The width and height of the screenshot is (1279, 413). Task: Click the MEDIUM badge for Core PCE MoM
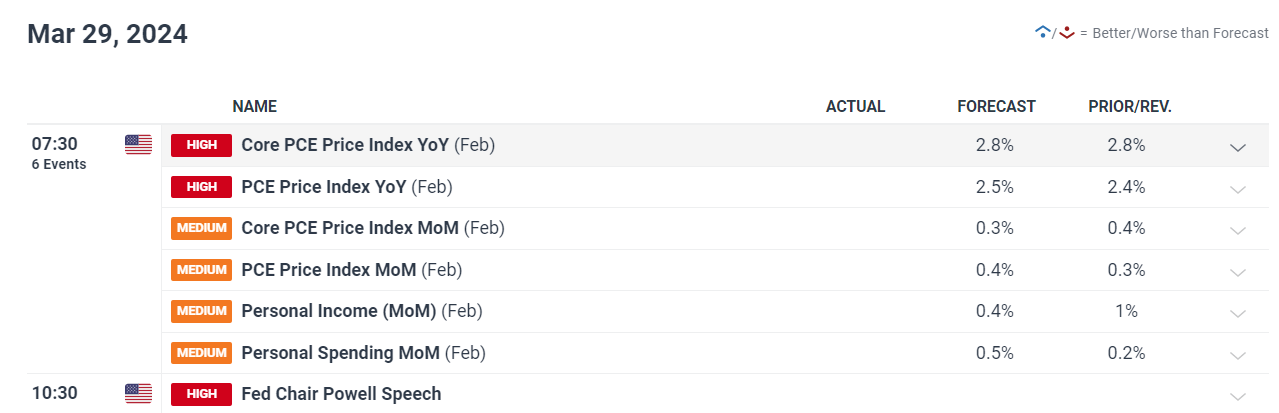(201, 228)
